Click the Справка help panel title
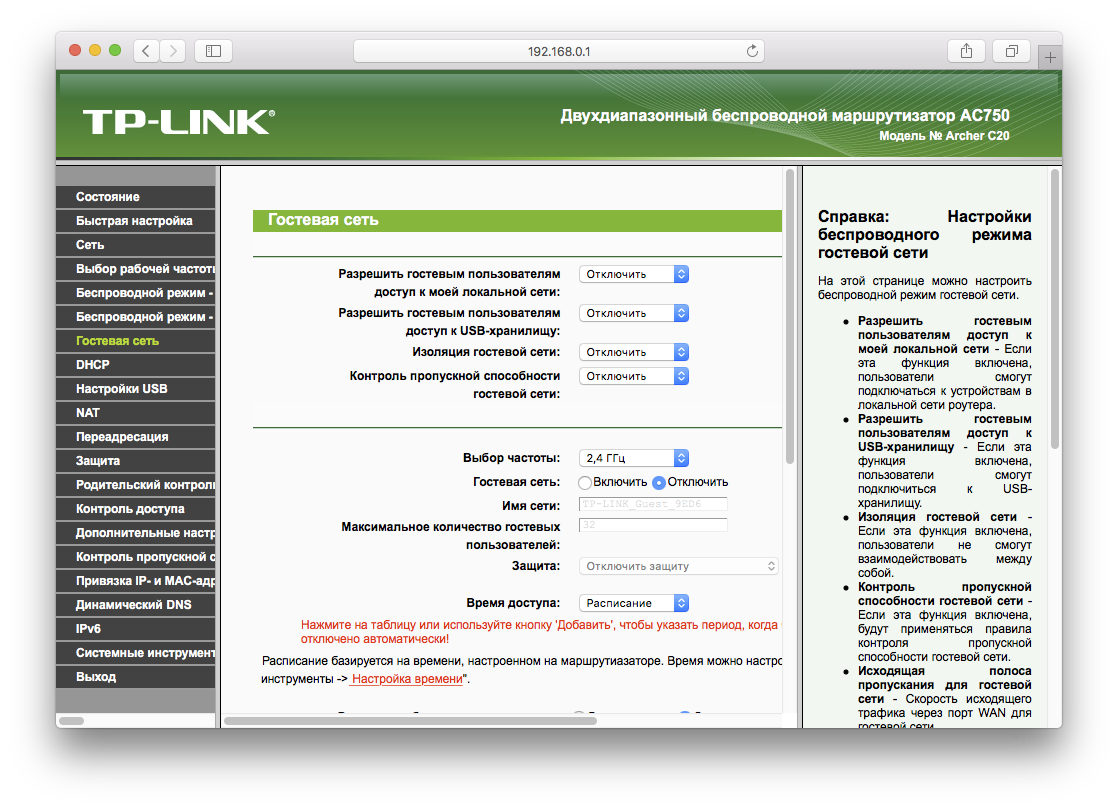Screen dimensions: 1118x808 [x=925, y=235]
